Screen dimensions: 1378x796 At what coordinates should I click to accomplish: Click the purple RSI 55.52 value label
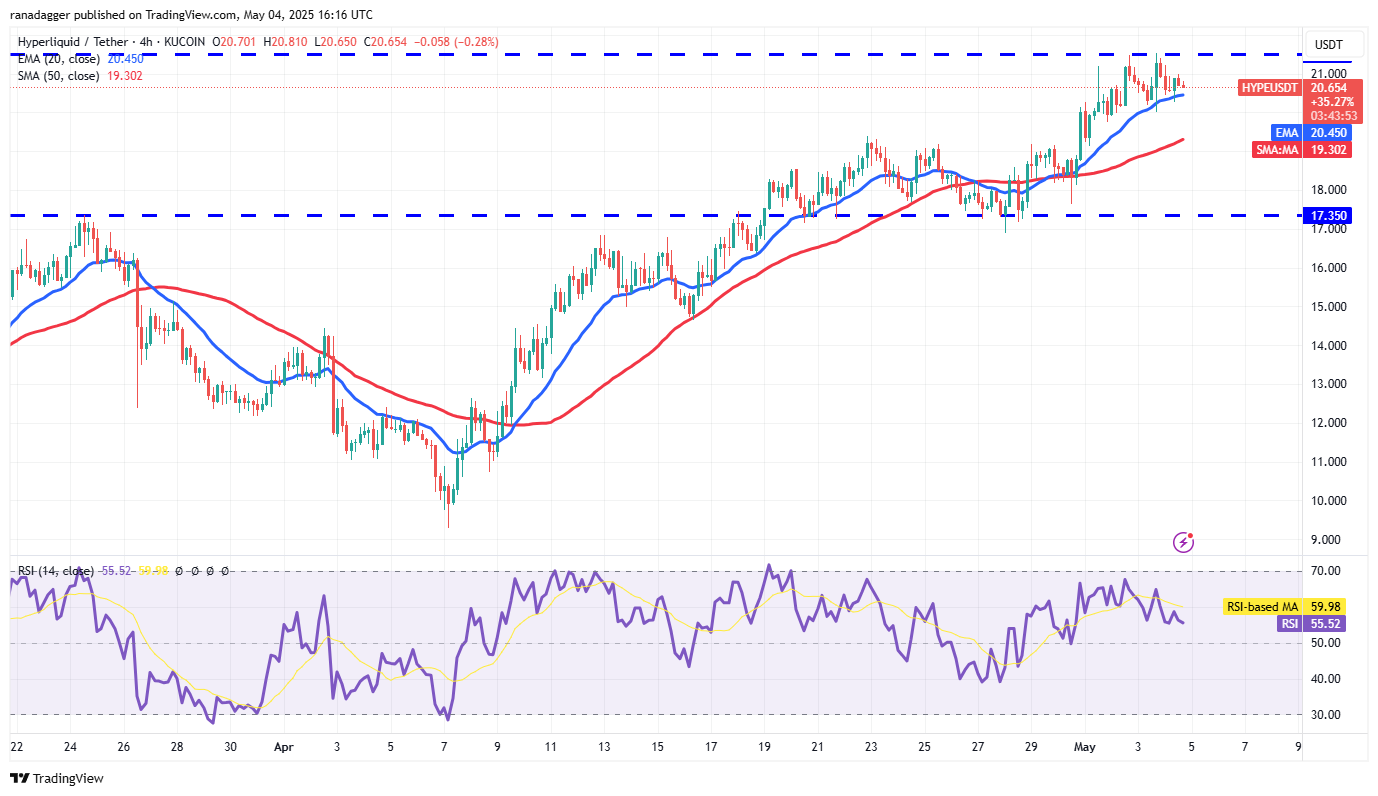point(1312,624)
